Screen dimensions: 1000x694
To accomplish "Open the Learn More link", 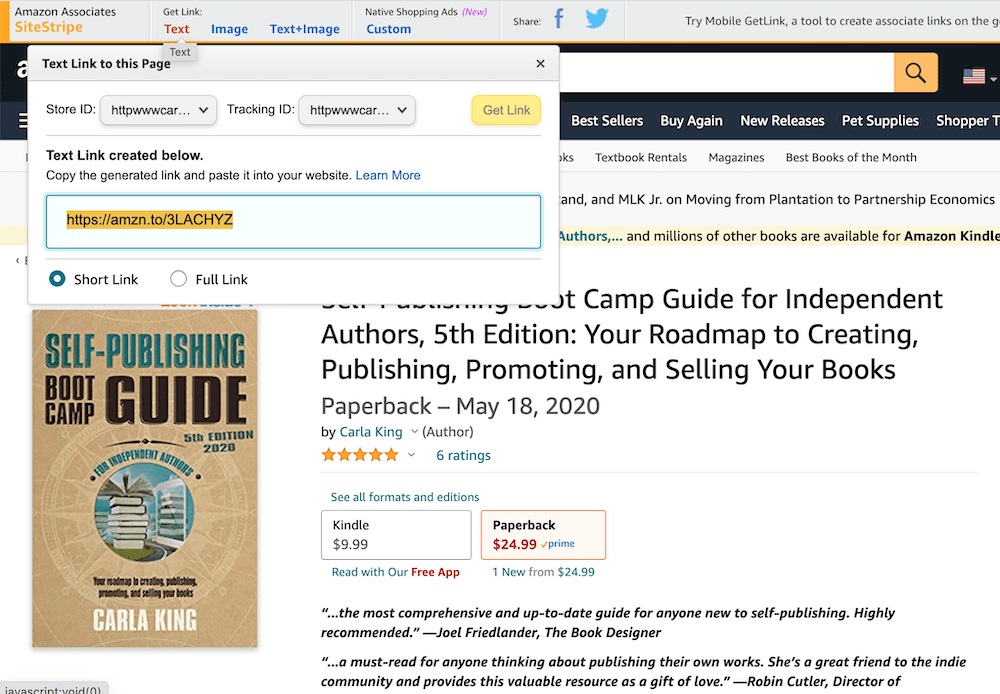I will [388, 175].
